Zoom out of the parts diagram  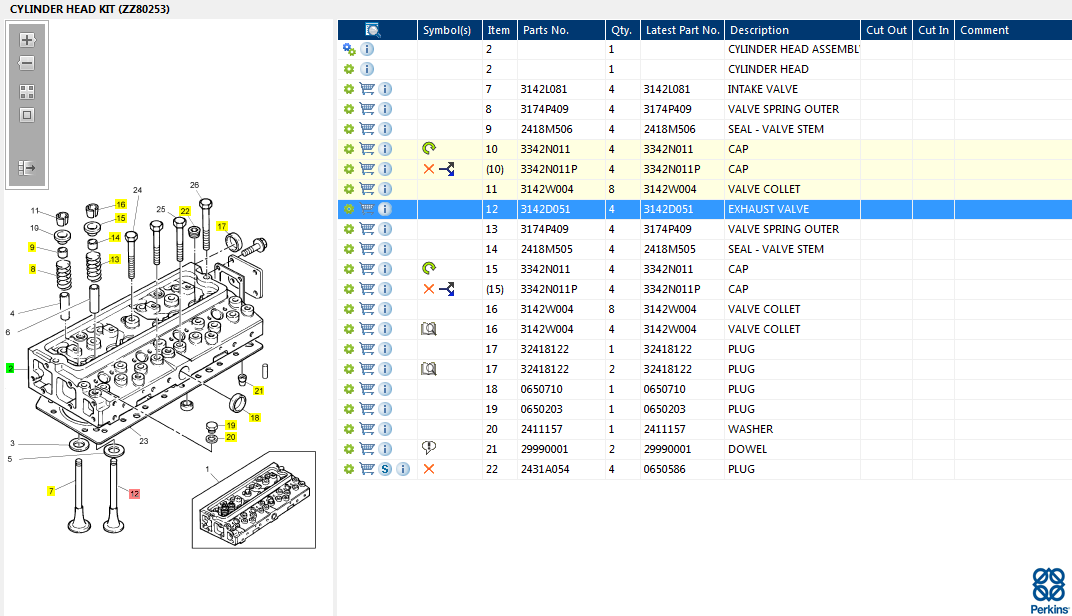(x=27, y=63)
